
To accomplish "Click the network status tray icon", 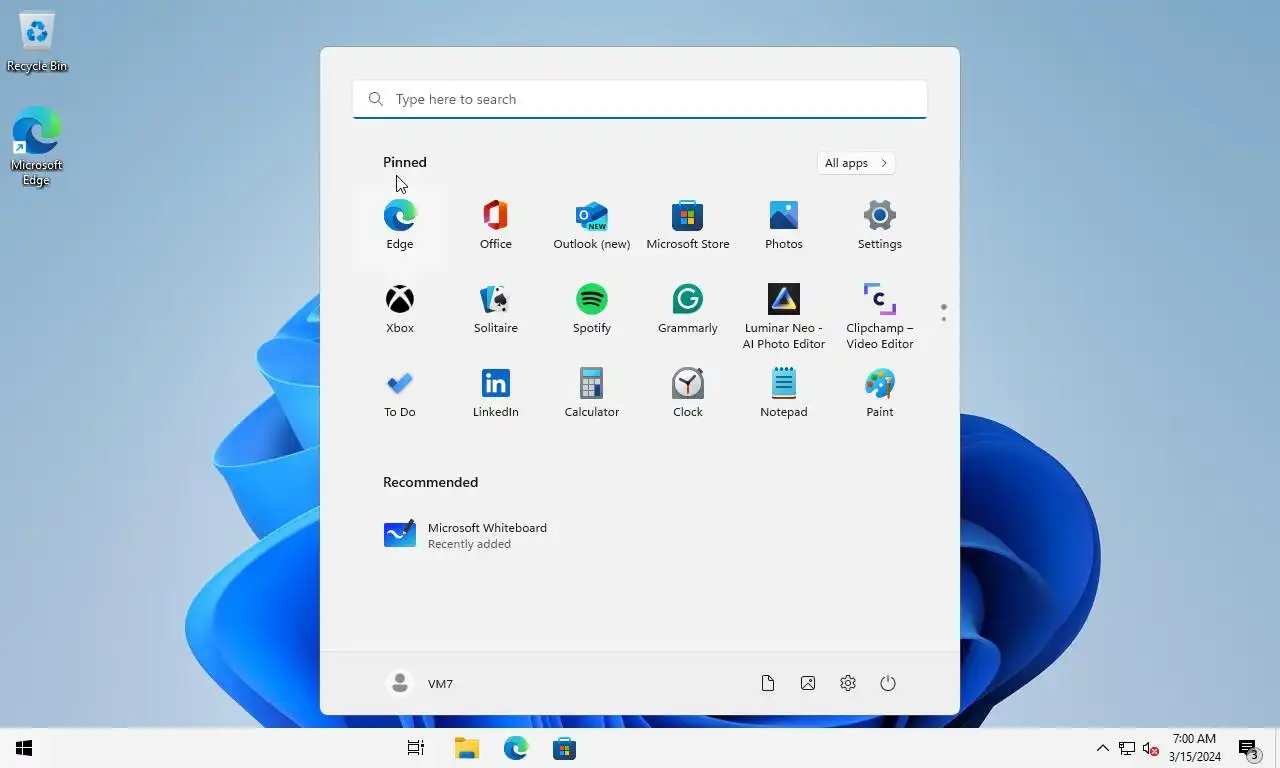I will pyautogui.click(x=1127, y=748).
